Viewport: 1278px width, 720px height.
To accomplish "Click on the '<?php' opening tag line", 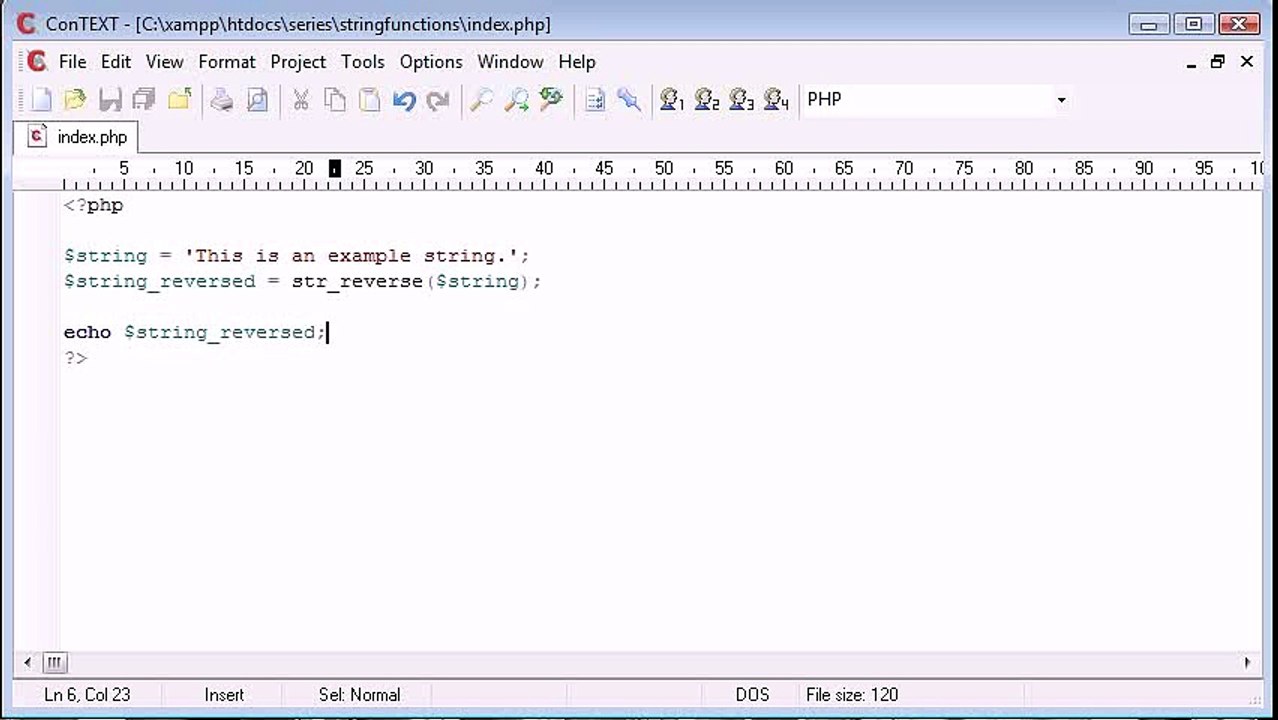I will pyautogui.click(x=93, y=205).
